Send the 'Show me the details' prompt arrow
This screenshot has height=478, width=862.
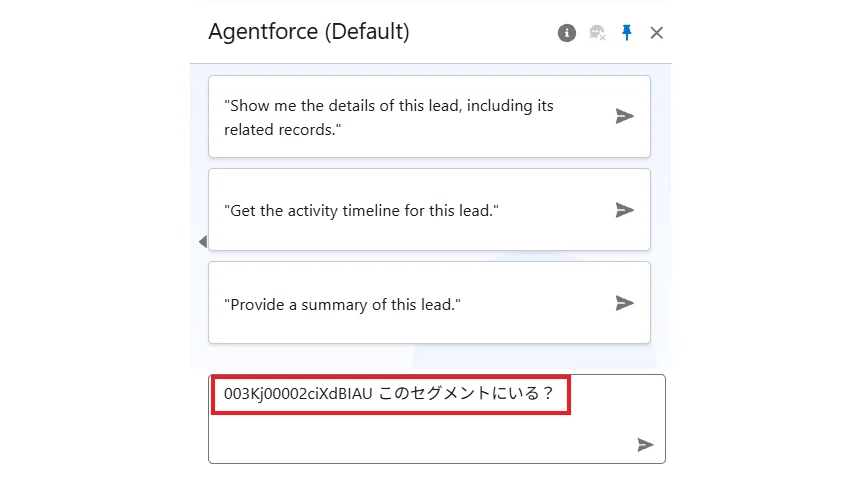coord(625,116)
